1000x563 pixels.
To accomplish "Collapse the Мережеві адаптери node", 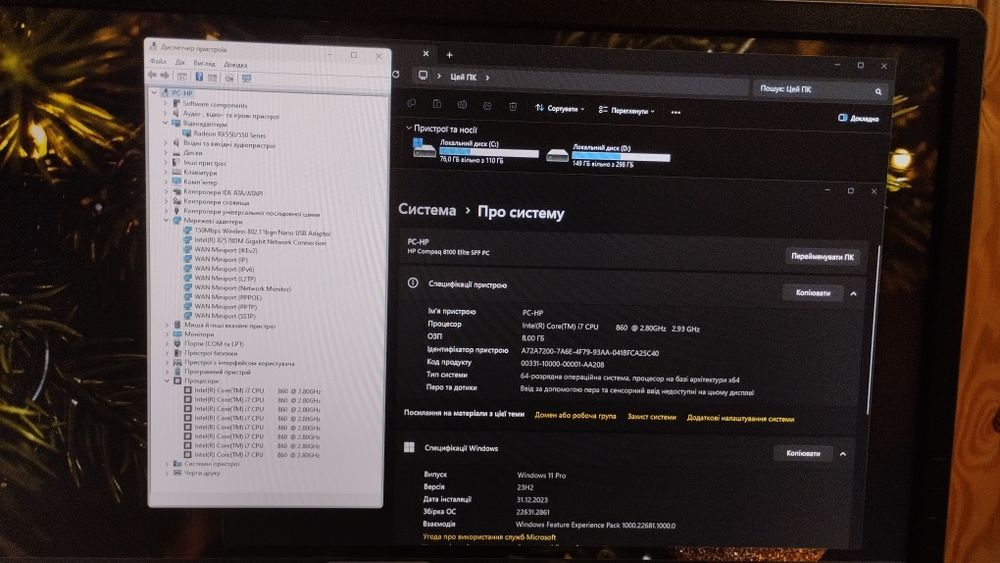I will 166,221.
